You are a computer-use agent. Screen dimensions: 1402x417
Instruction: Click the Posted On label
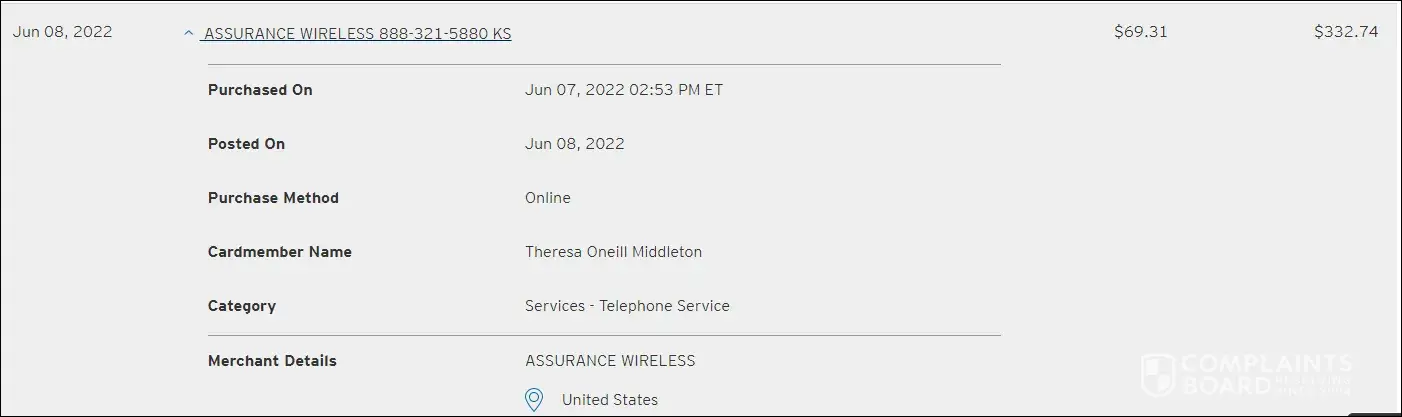246,144
